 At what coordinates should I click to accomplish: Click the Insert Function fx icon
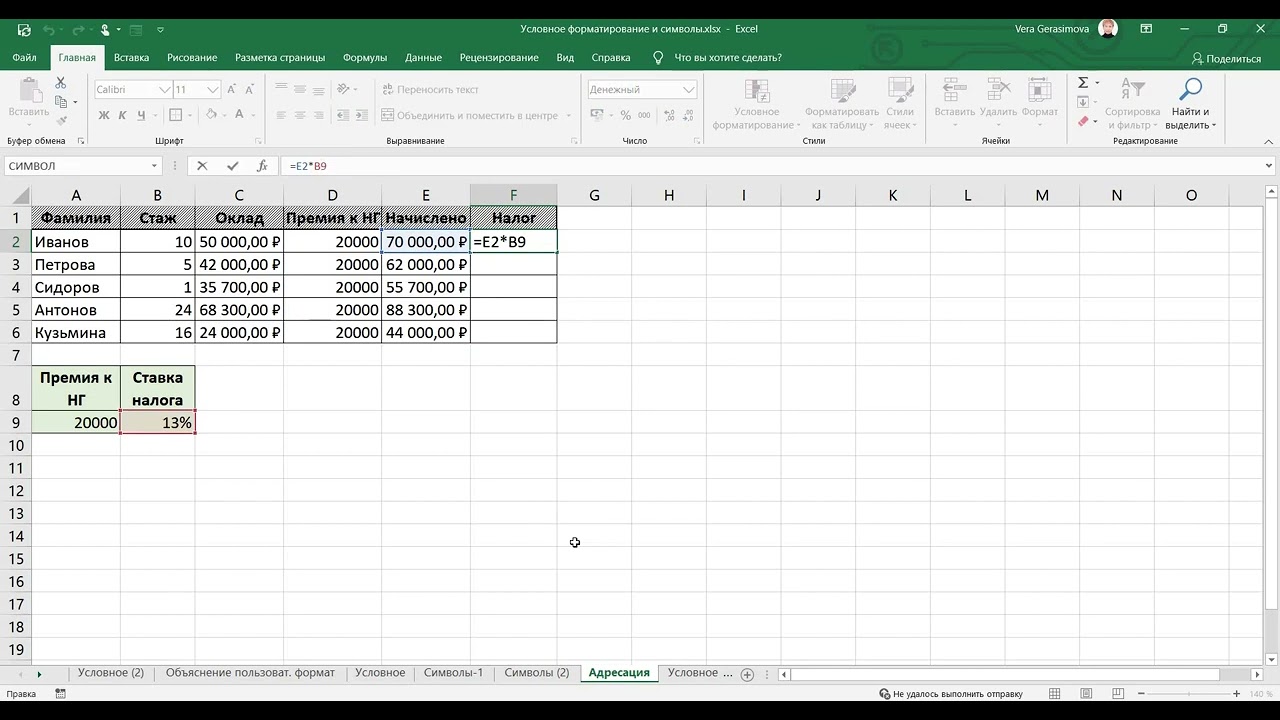pos(262,166)
